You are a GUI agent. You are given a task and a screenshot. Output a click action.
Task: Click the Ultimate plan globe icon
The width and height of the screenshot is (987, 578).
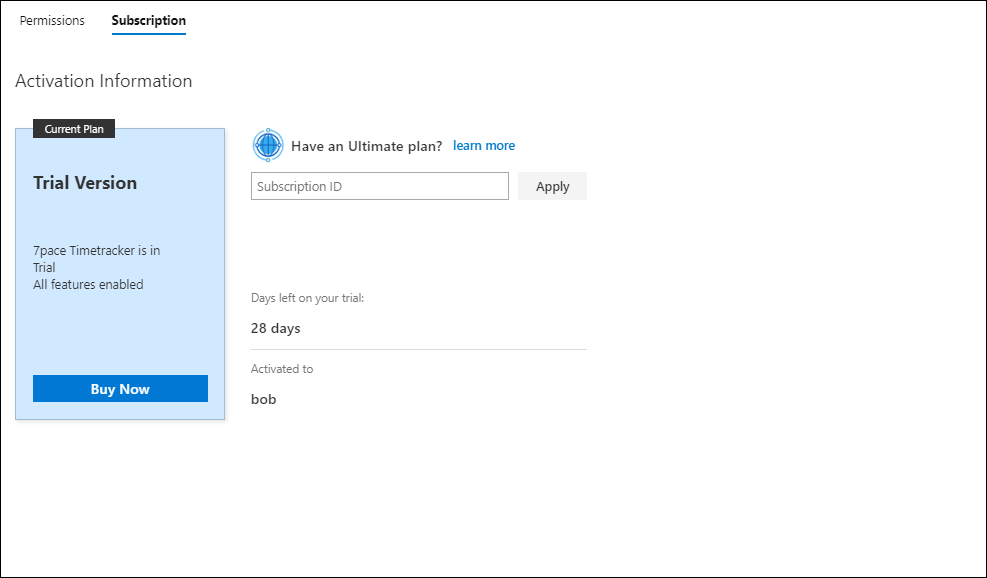point(268,145)
